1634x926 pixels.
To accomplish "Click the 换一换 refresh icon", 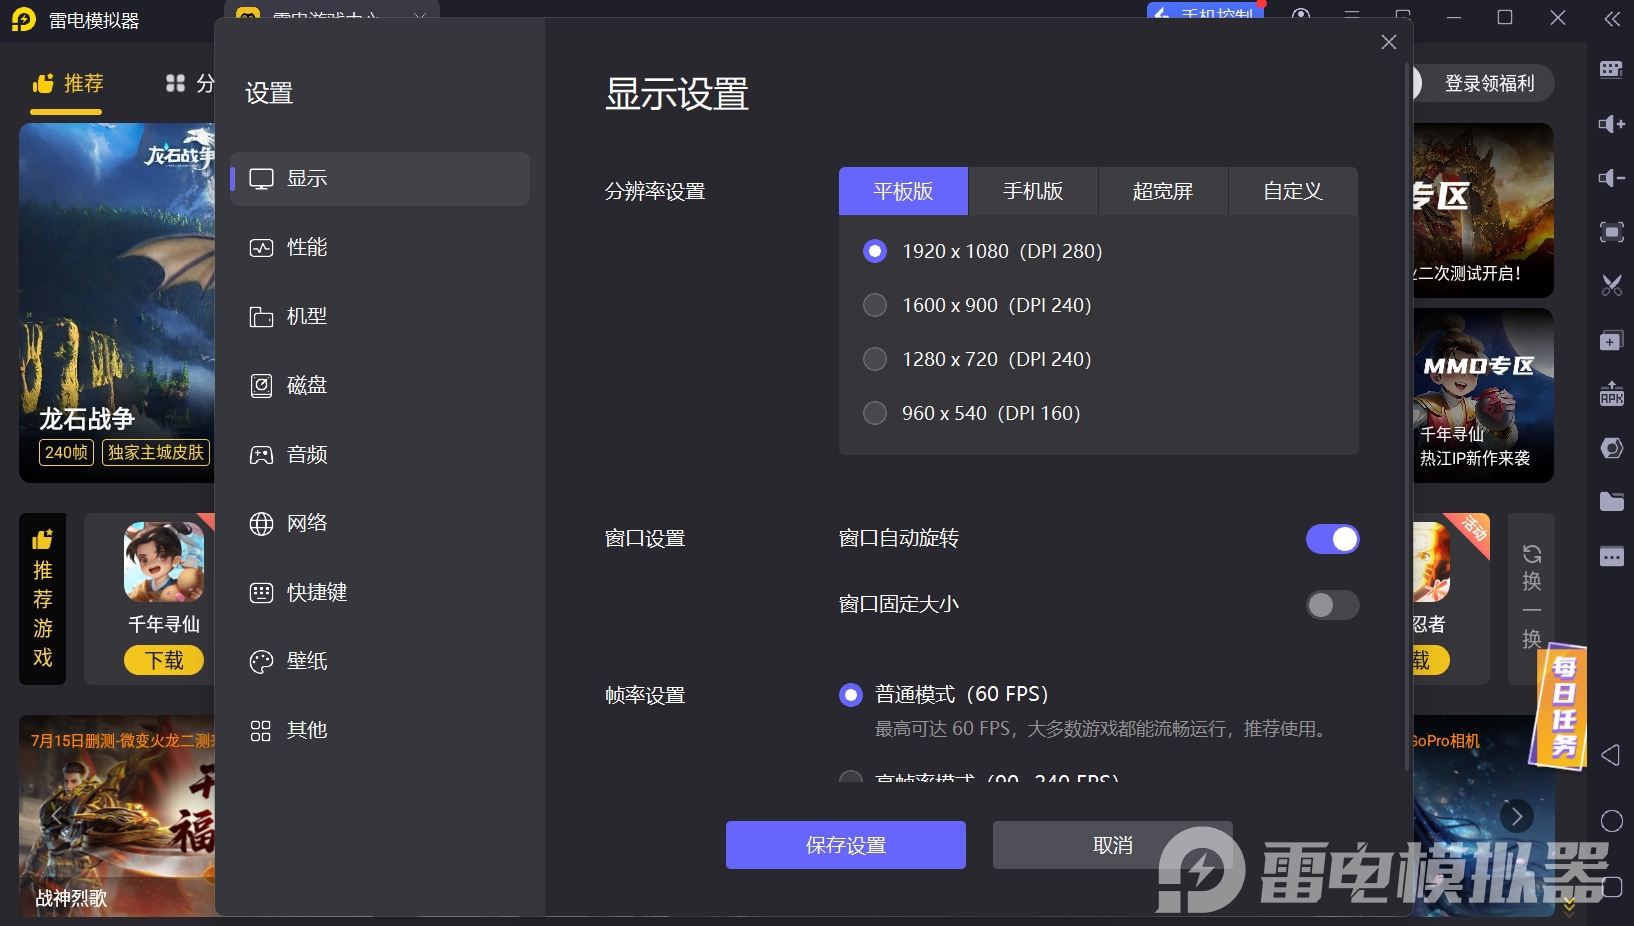I will pos(1531,554).
